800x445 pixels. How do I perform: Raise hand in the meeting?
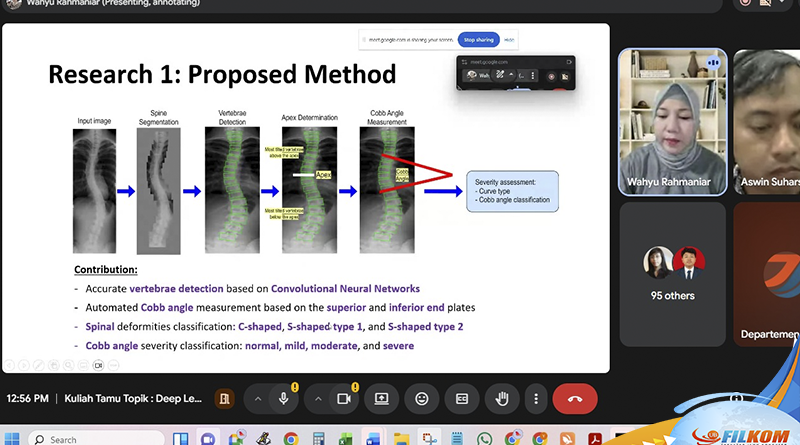tap(502, 399)
